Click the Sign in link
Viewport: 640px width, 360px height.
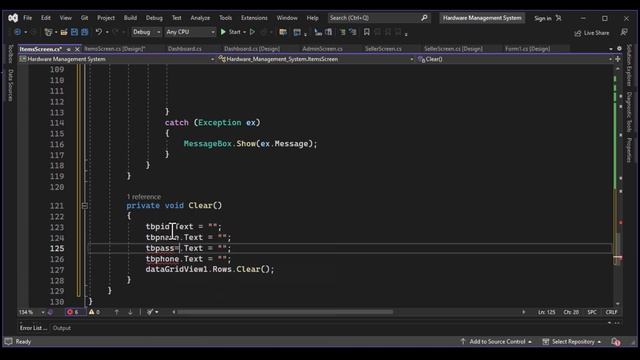(543, 18)
